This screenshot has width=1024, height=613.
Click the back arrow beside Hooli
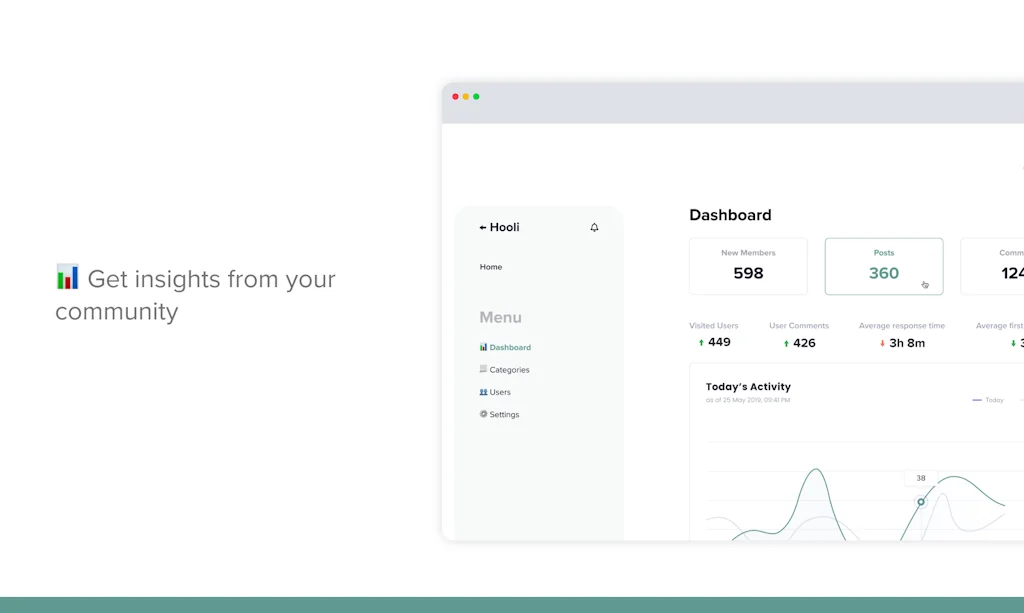click(x=481, y=227)
